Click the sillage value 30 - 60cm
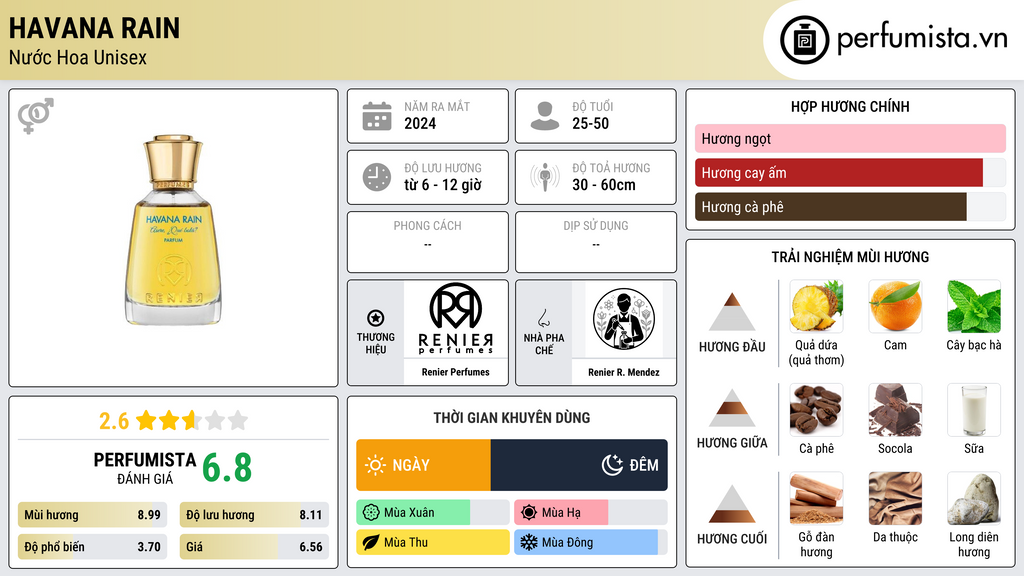The width and height of the screenshot is (1024, 576). [x=604, y=185]
